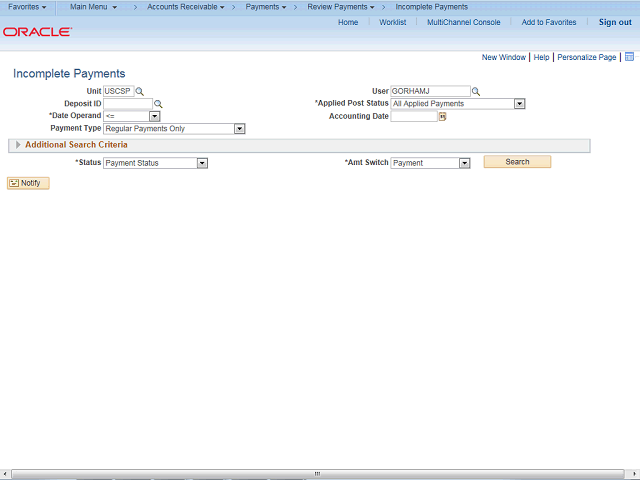Screen dimensions: 640x480
Task: Click the Help link
Action: point(541,57)
